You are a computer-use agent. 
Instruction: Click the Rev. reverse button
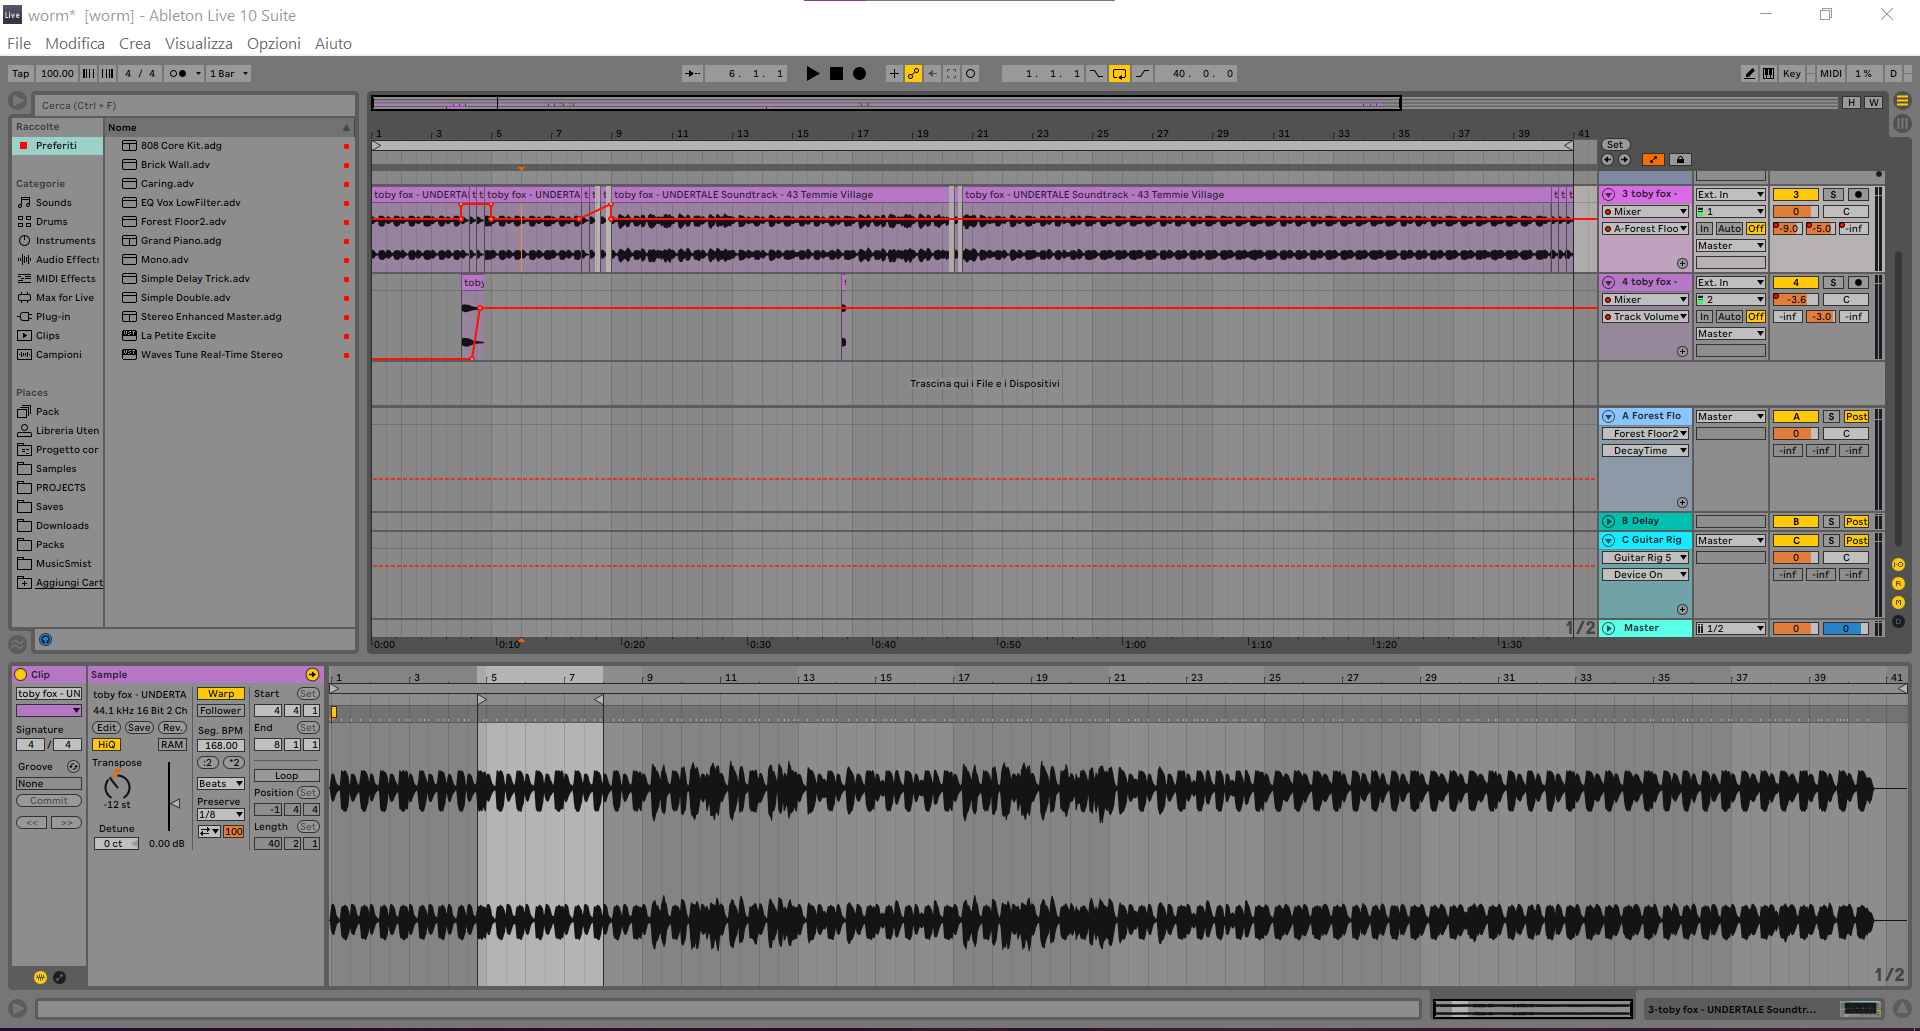click(173, 728)
